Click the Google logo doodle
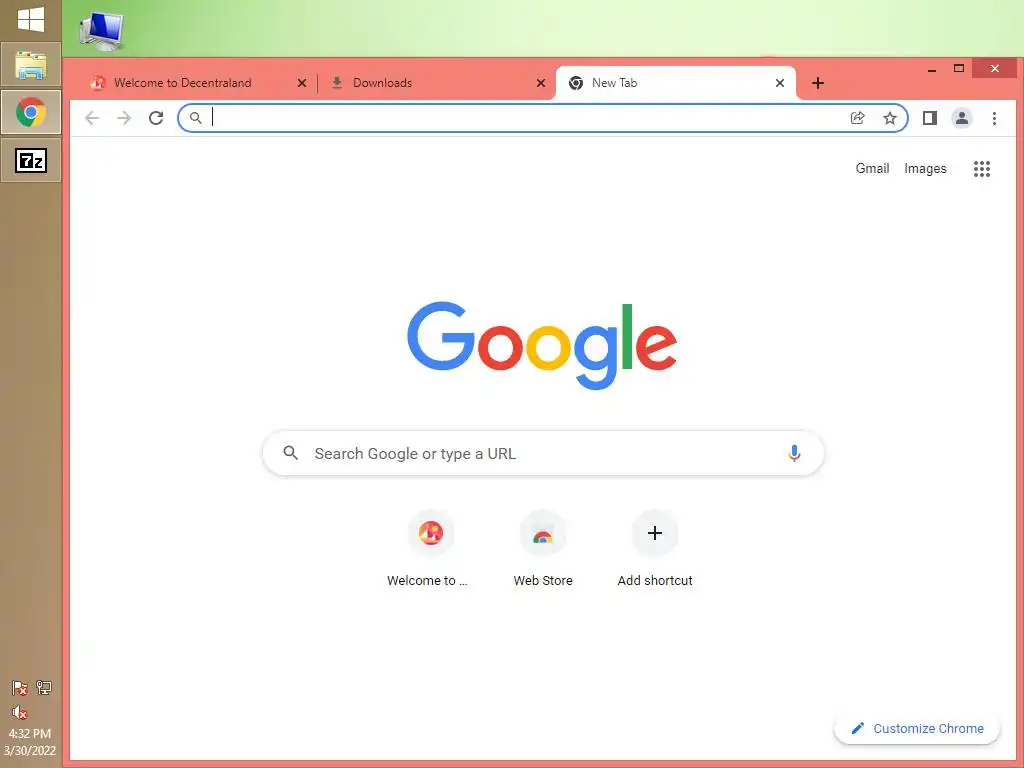Screen dimensions: 1024x768 542,345
